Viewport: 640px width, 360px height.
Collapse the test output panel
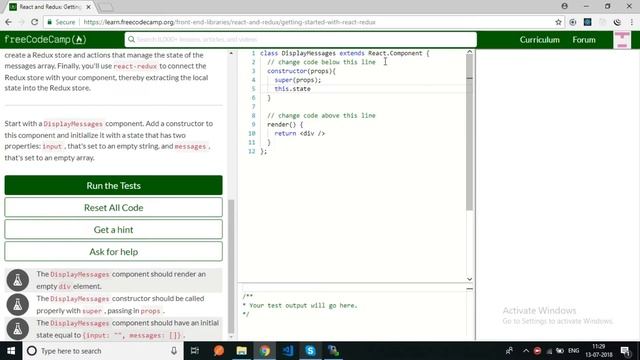coord(469,289)
